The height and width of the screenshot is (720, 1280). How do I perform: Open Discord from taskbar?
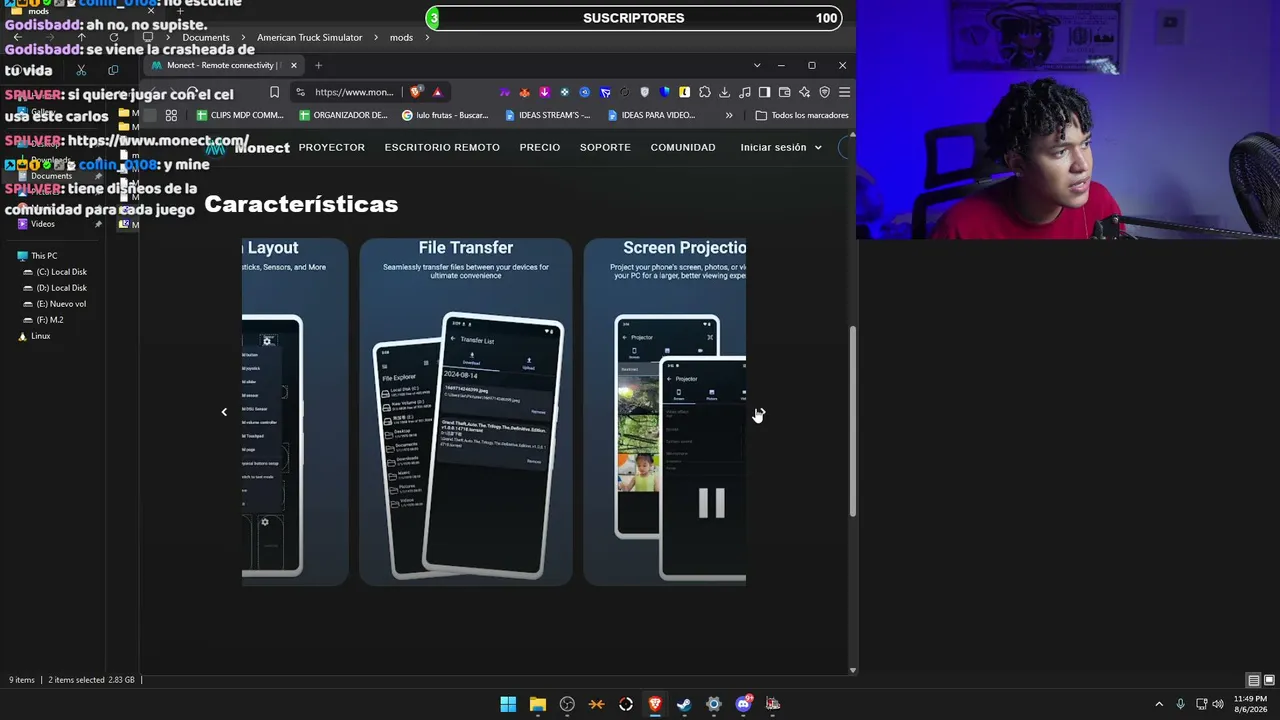coord(743,704)
